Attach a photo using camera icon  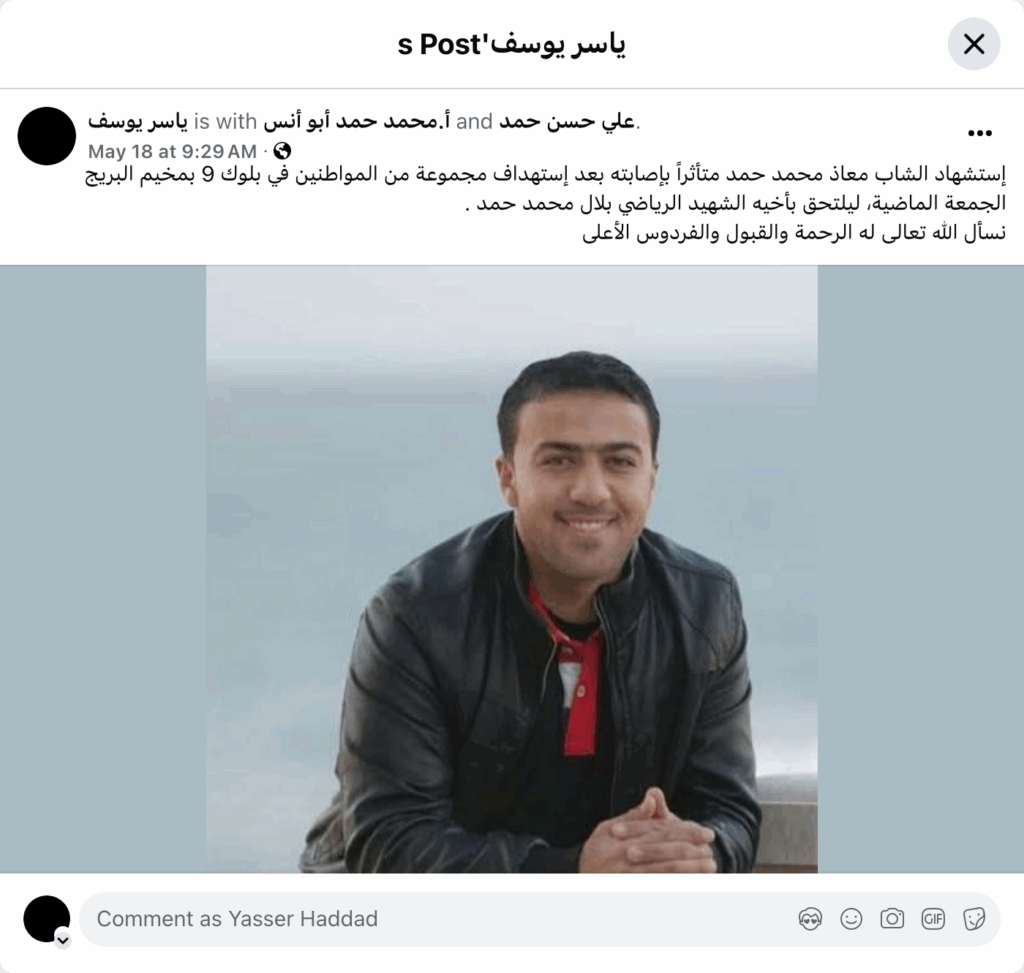892,919
